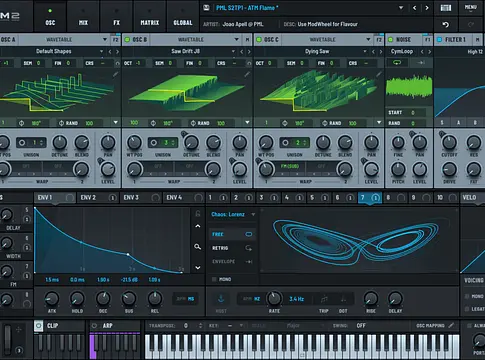The width and height of the screenshot is (485, 360).
Task: Open the Default Shapes wavetable dropdown
Action: 101,52
